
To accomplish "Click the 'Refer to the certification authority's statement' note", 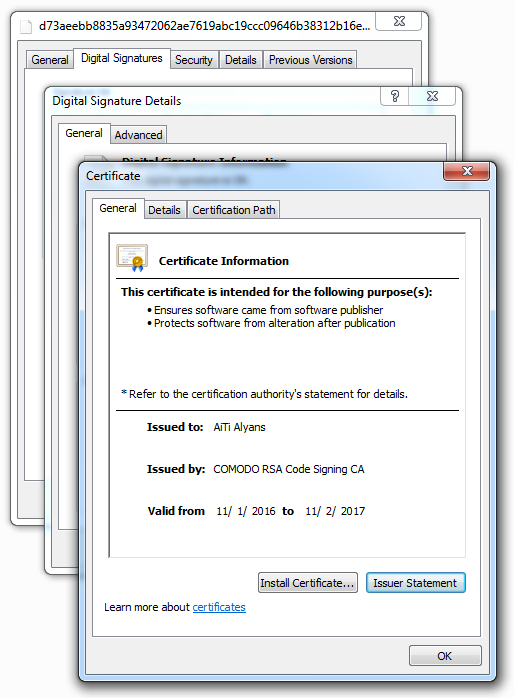I will tap(264, 394).
